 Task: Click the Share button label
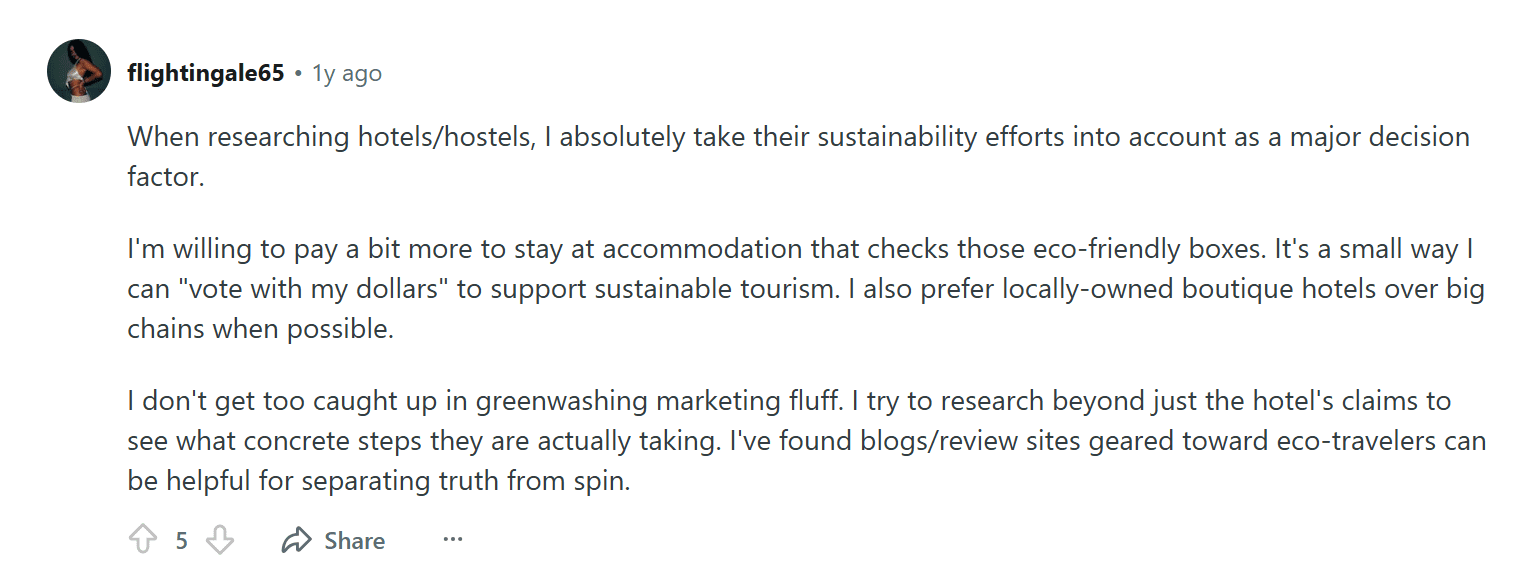[x=352, y=540]
